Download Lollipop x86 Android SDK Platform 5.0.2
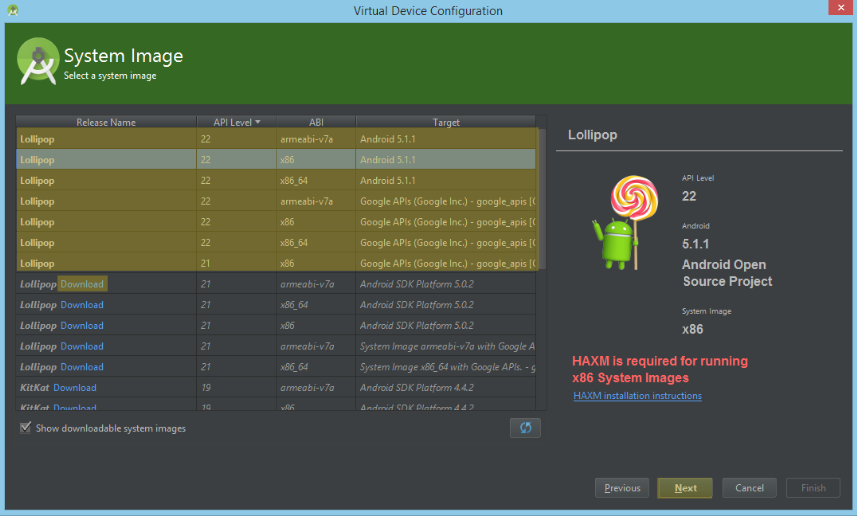 click(x=82, y=325)
